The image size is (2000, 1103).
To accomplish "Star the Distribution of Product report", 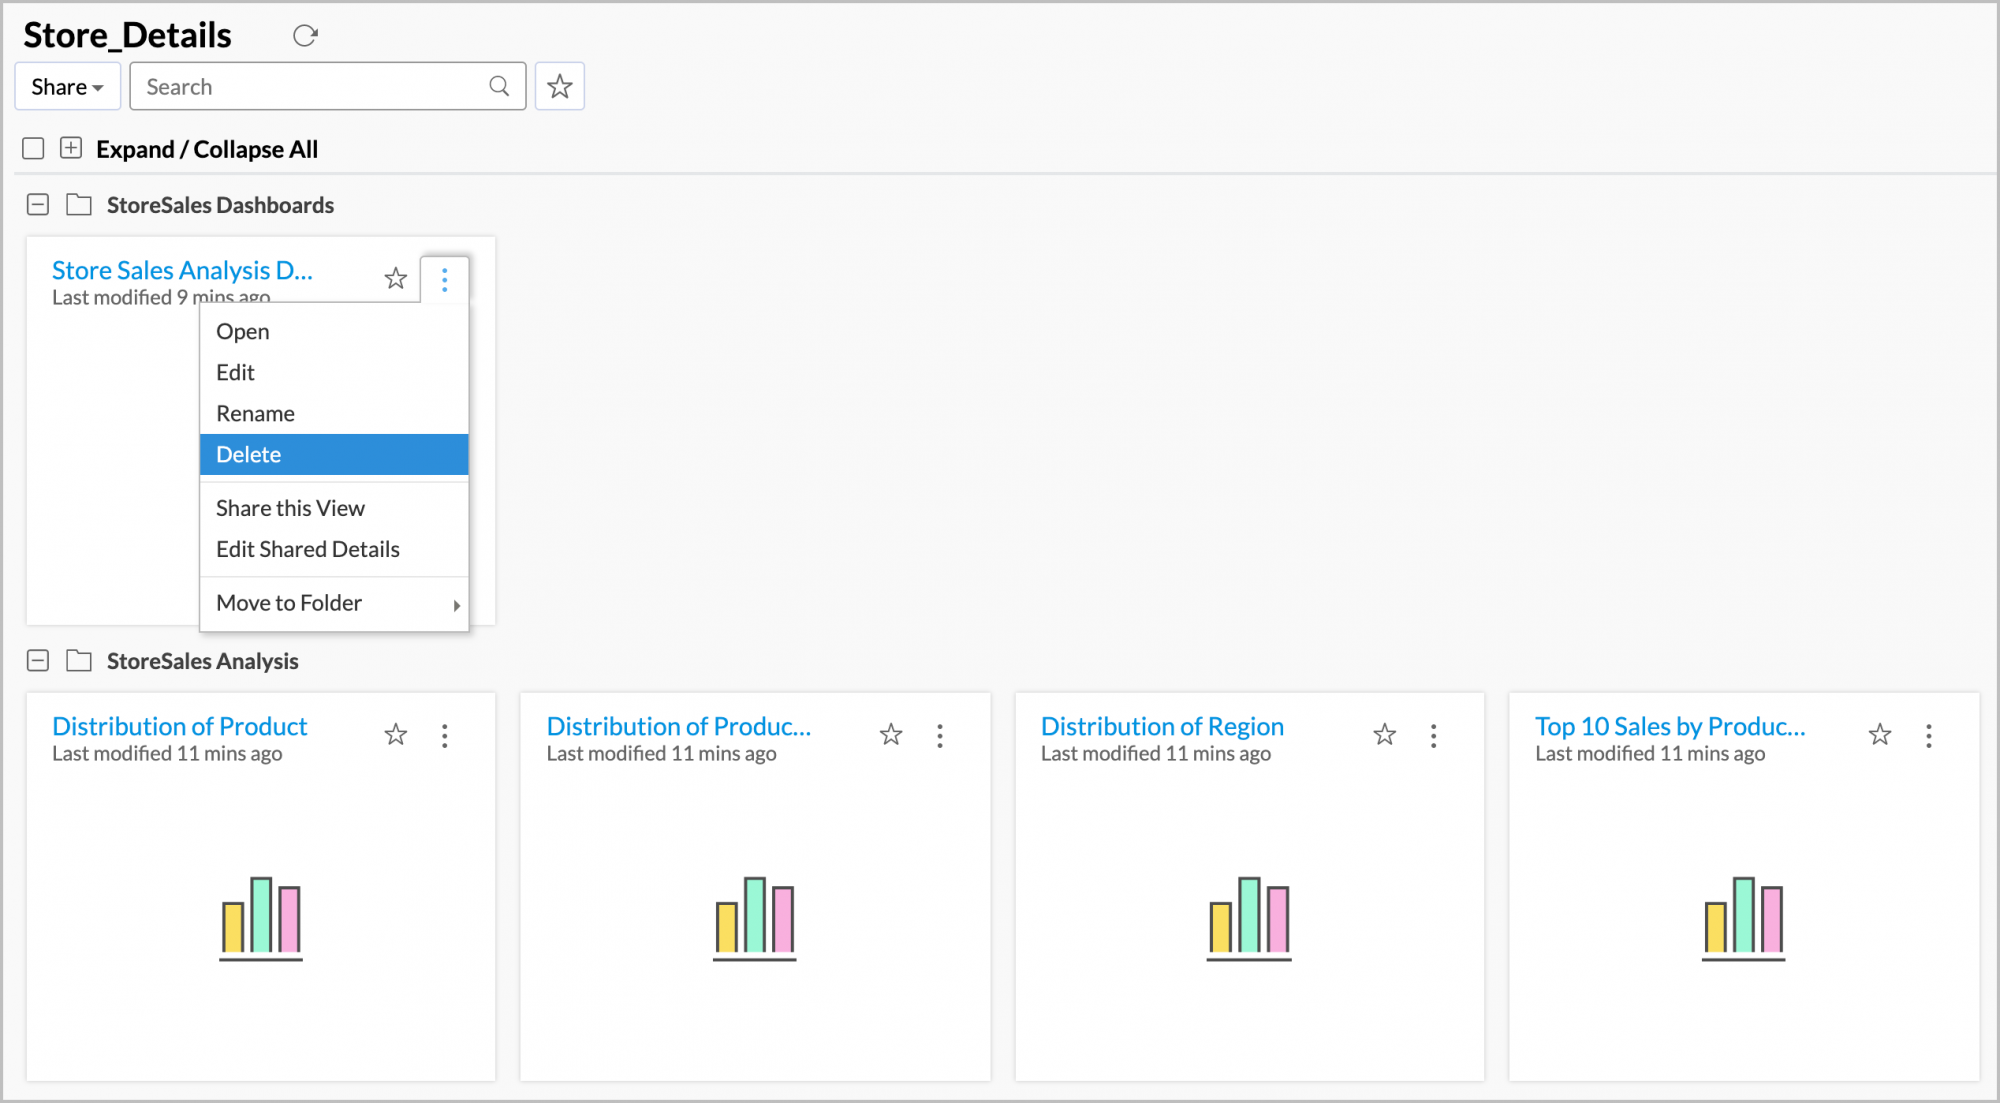I will (x=396, y=735).
